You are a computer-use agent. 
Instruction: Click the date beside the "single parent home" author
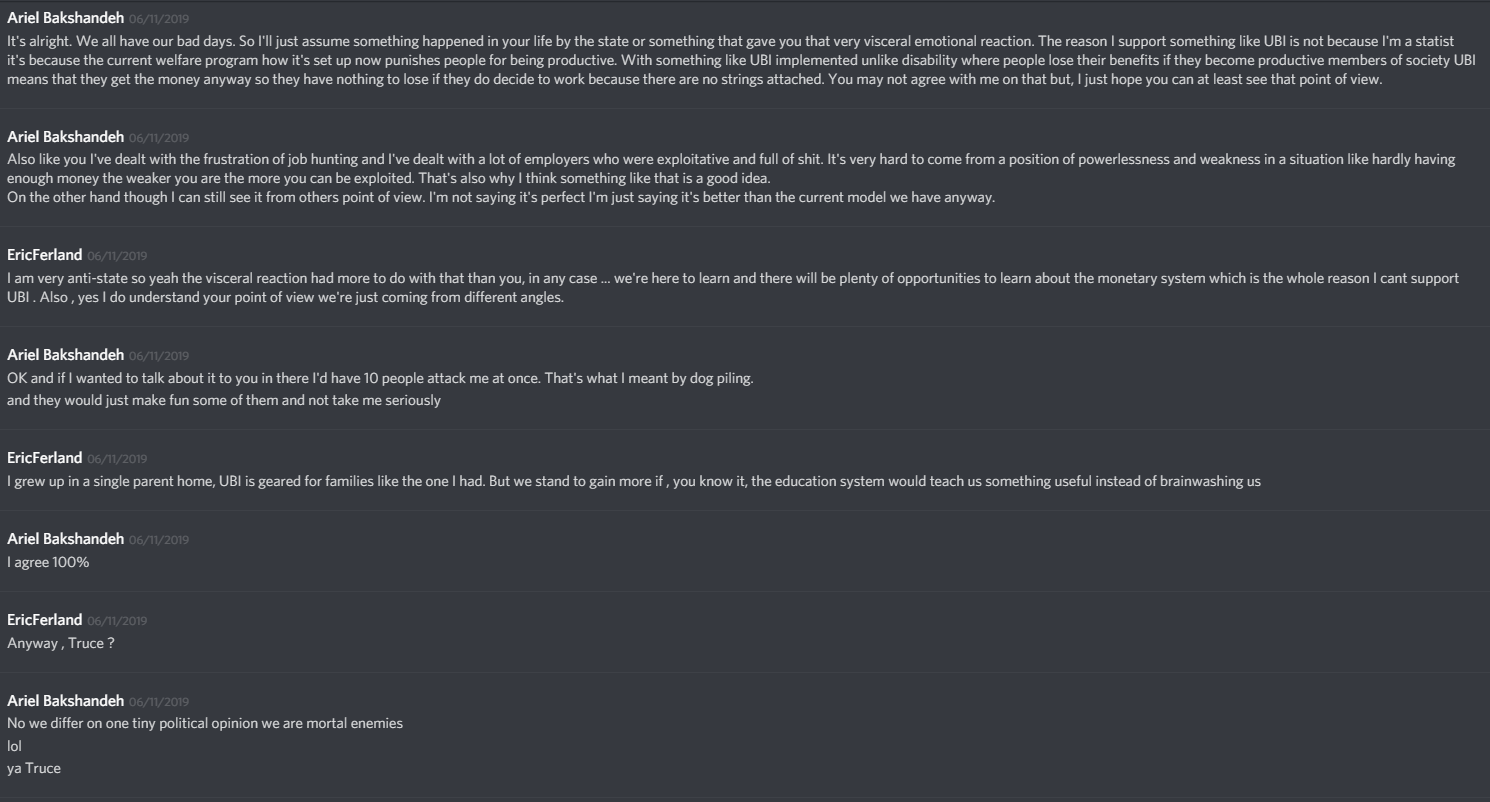pos(117,459)
